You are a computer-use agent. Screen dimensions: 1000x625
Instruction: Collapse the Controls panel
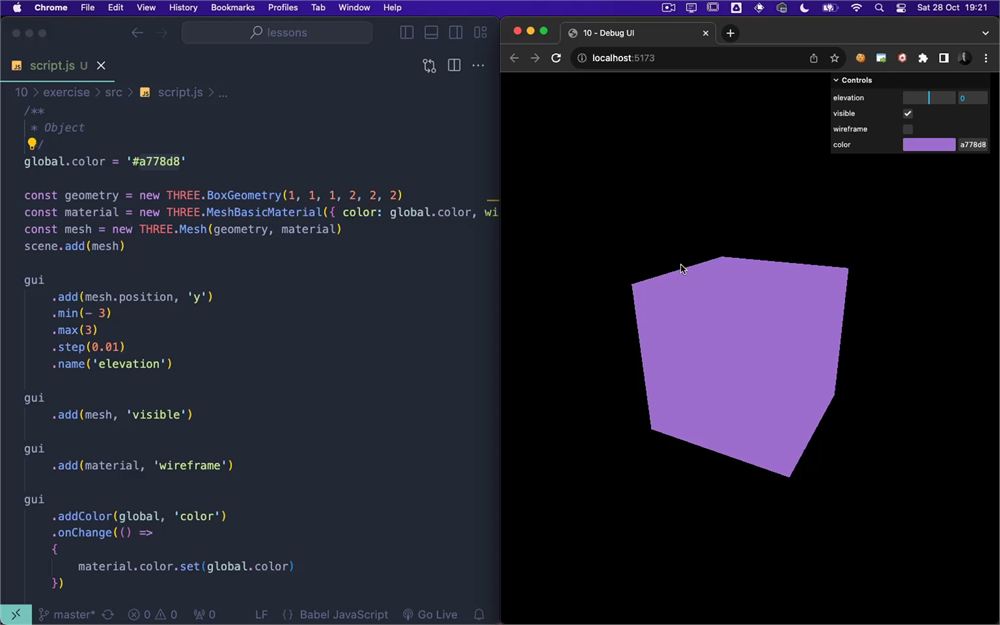point(911,80)
